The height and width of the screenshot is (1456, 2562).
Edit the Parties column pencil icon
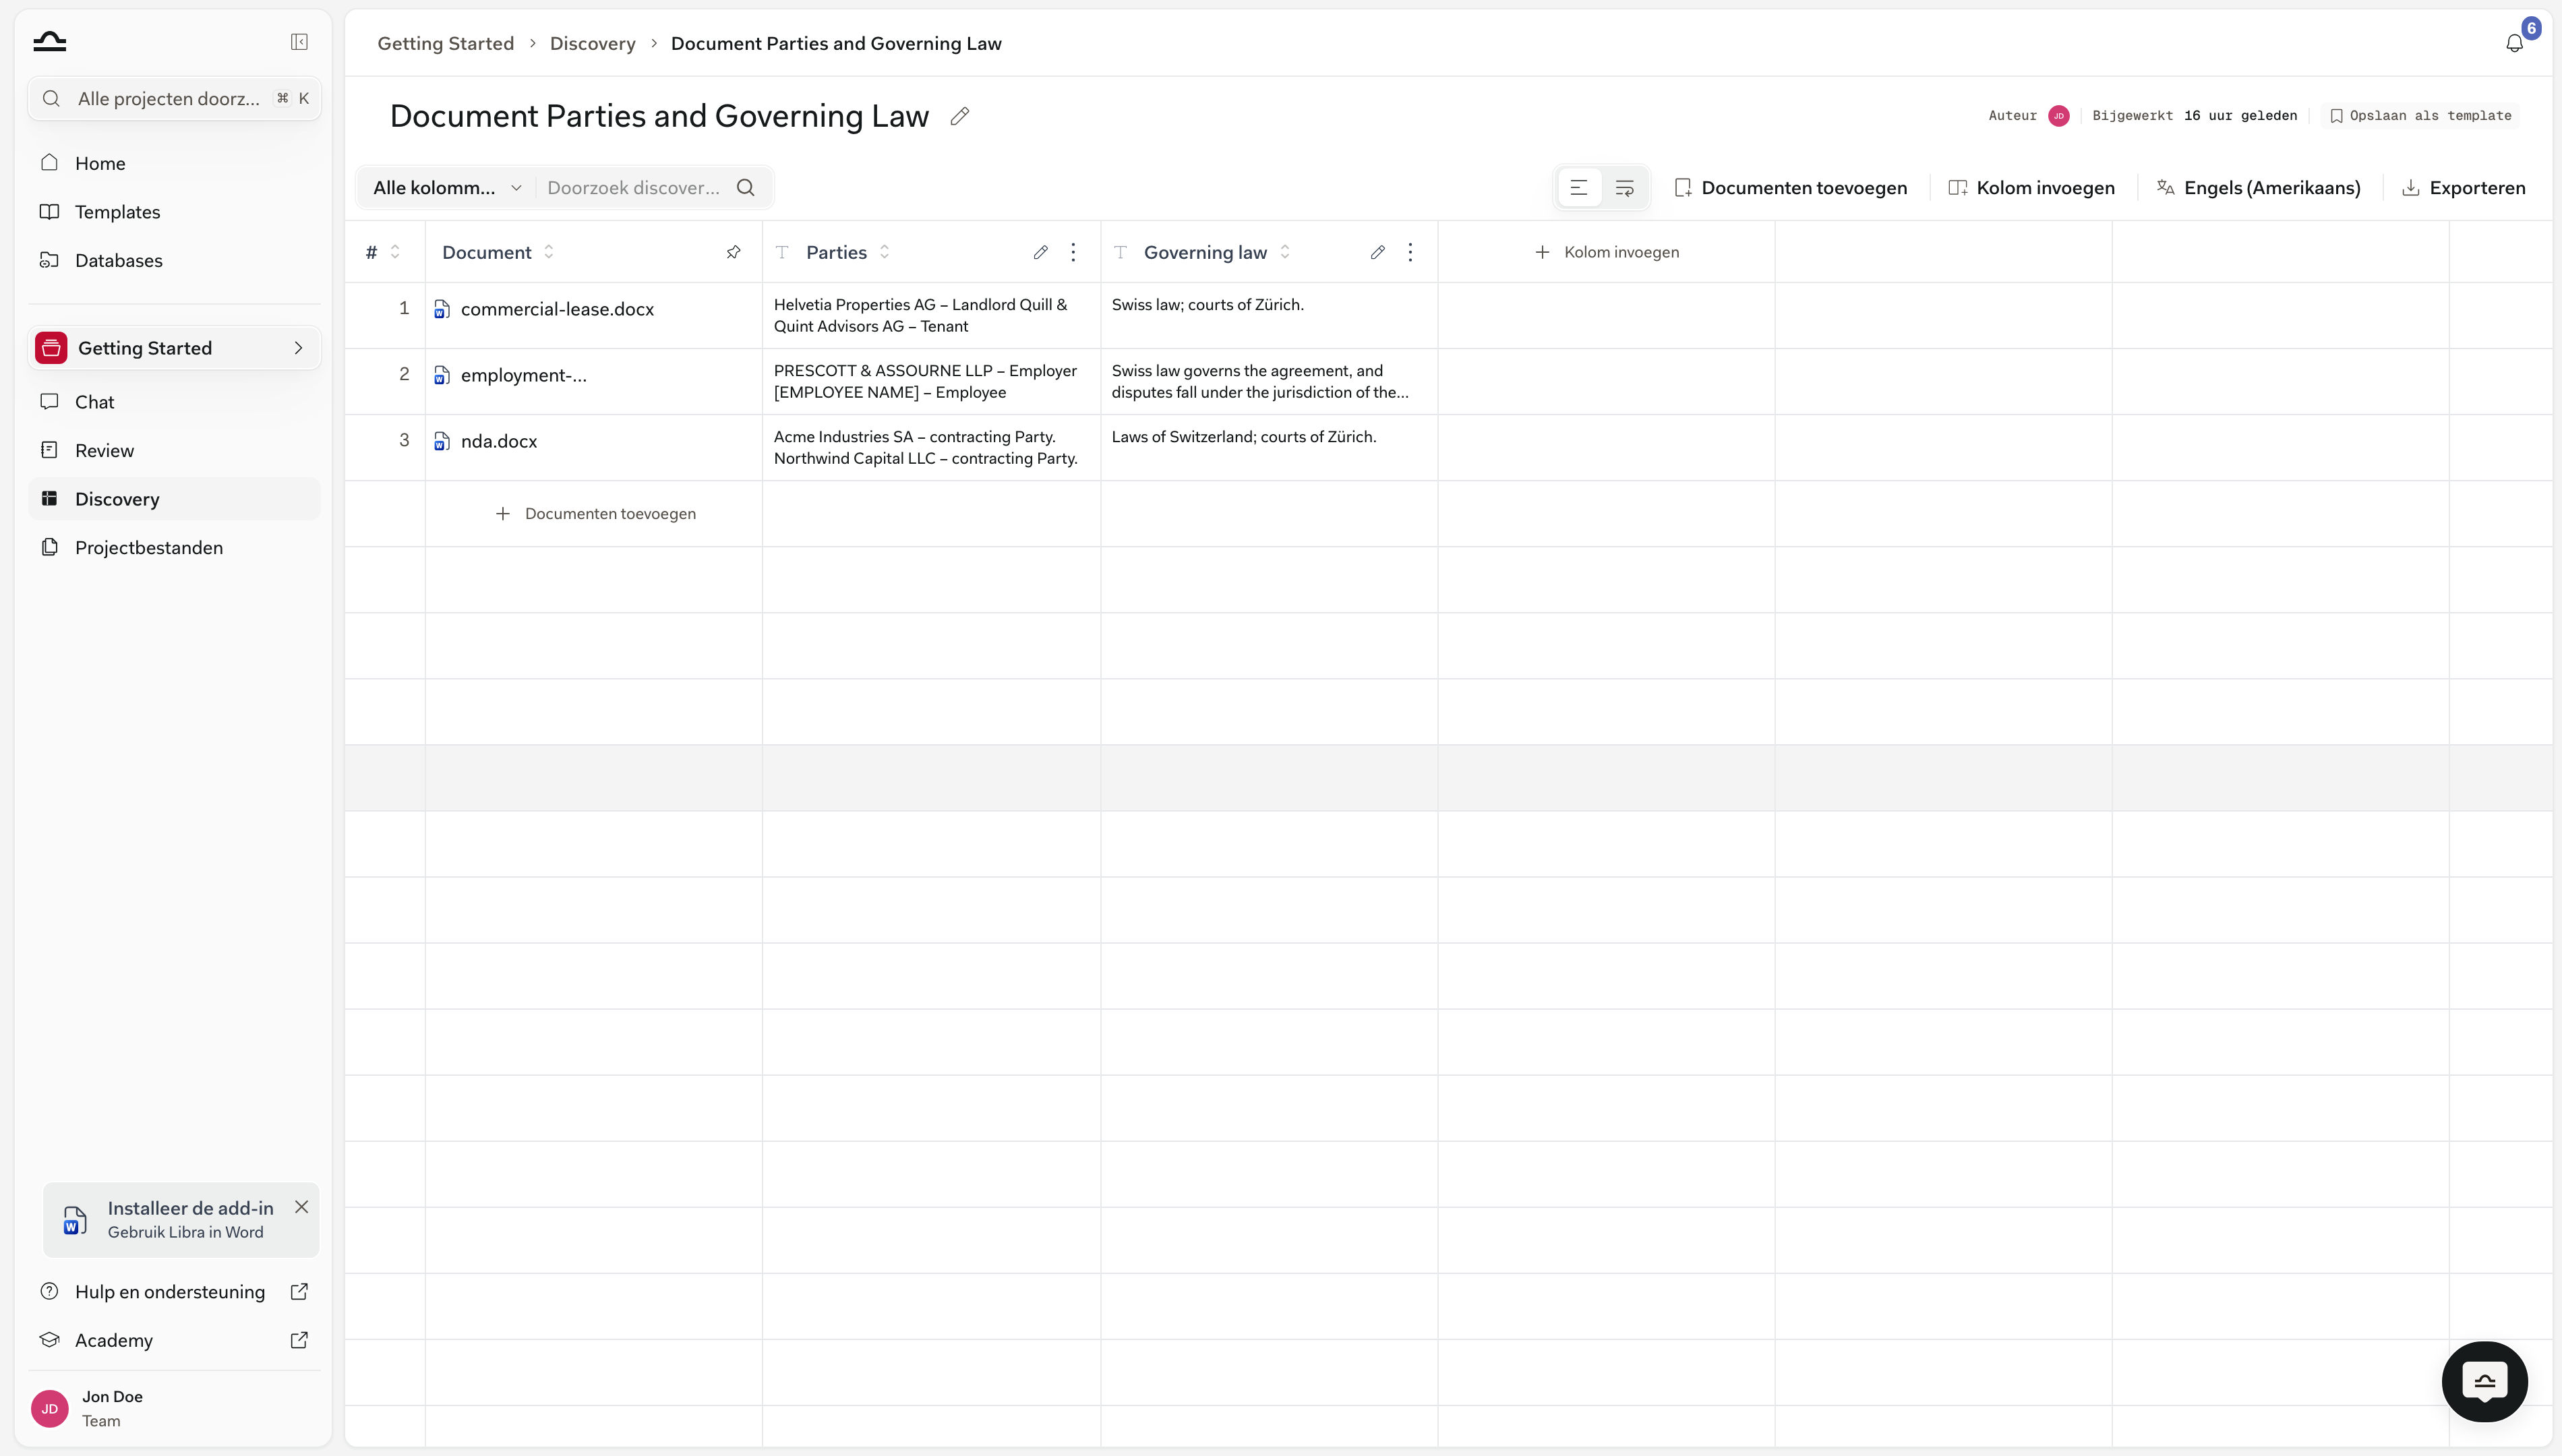click(x=1040, y=252)
